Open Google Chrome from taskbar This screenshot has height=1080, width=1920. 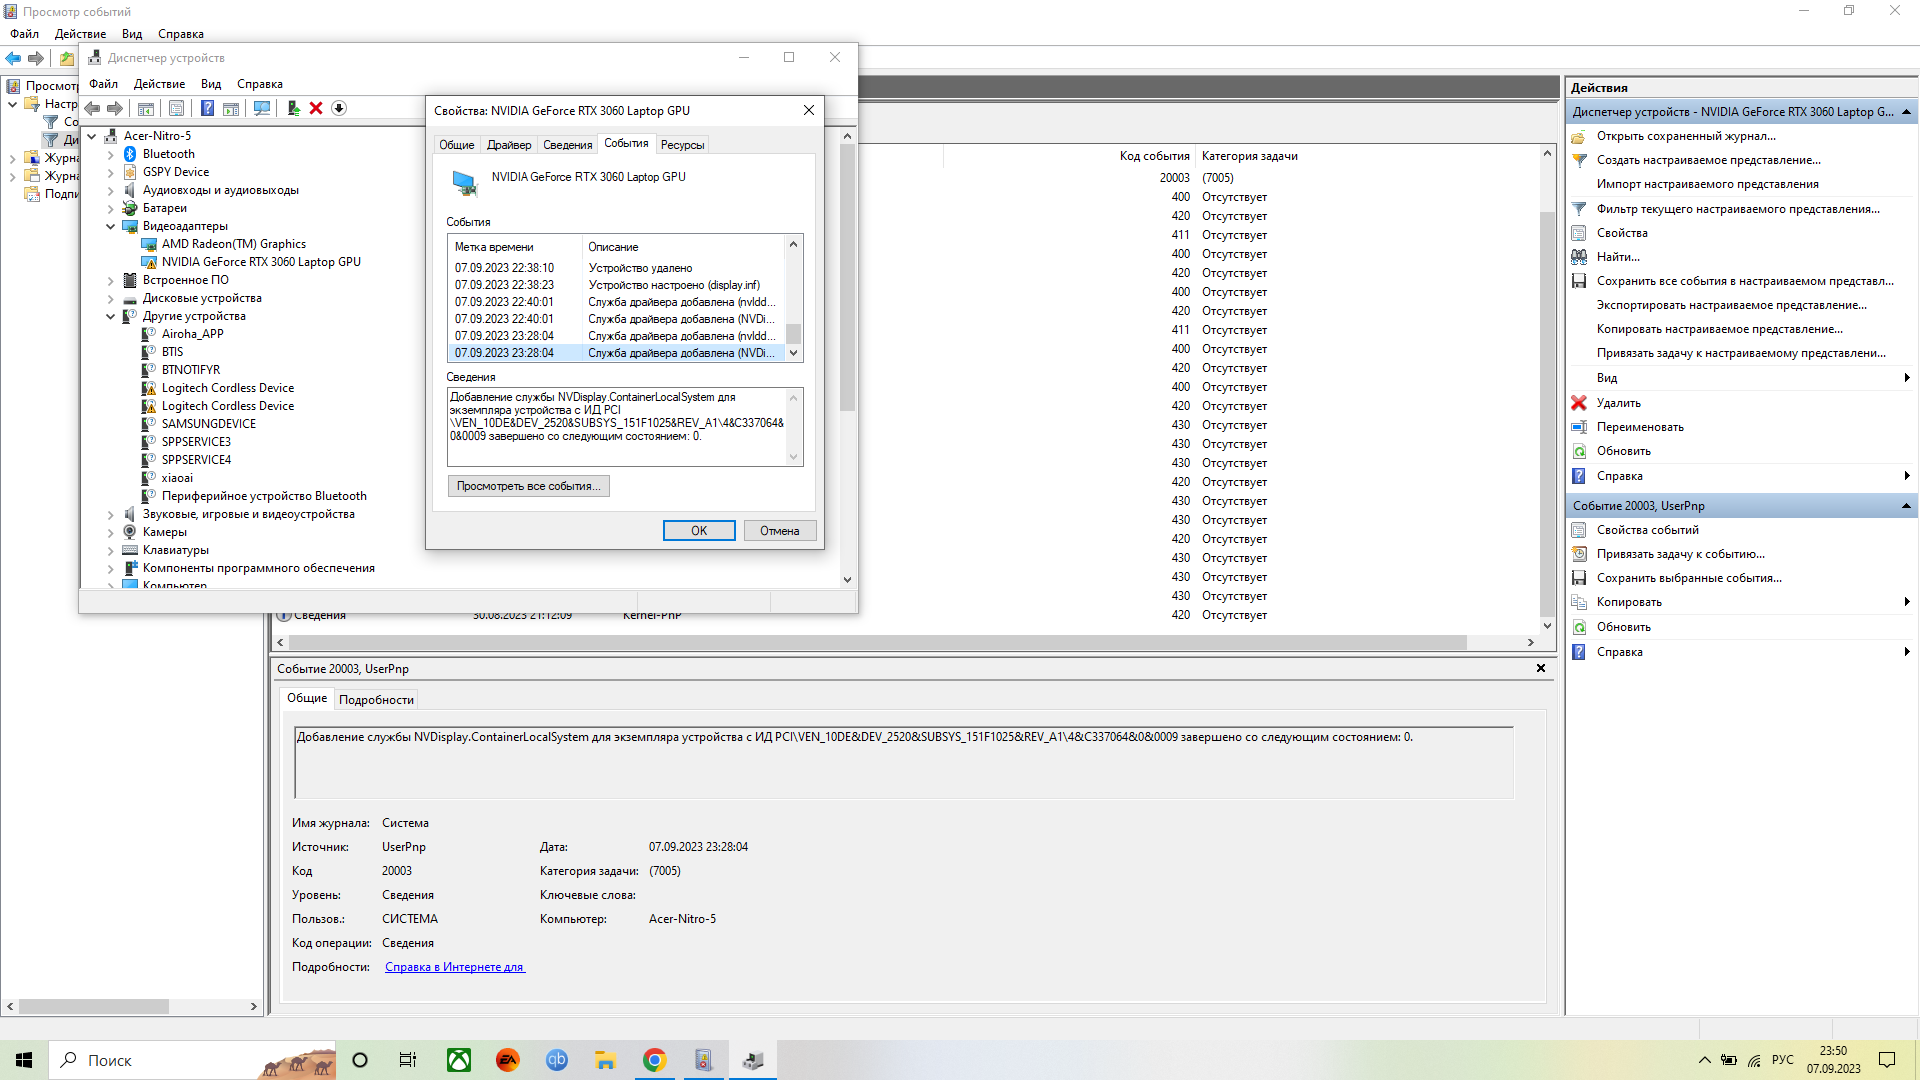pos(655,1060)
